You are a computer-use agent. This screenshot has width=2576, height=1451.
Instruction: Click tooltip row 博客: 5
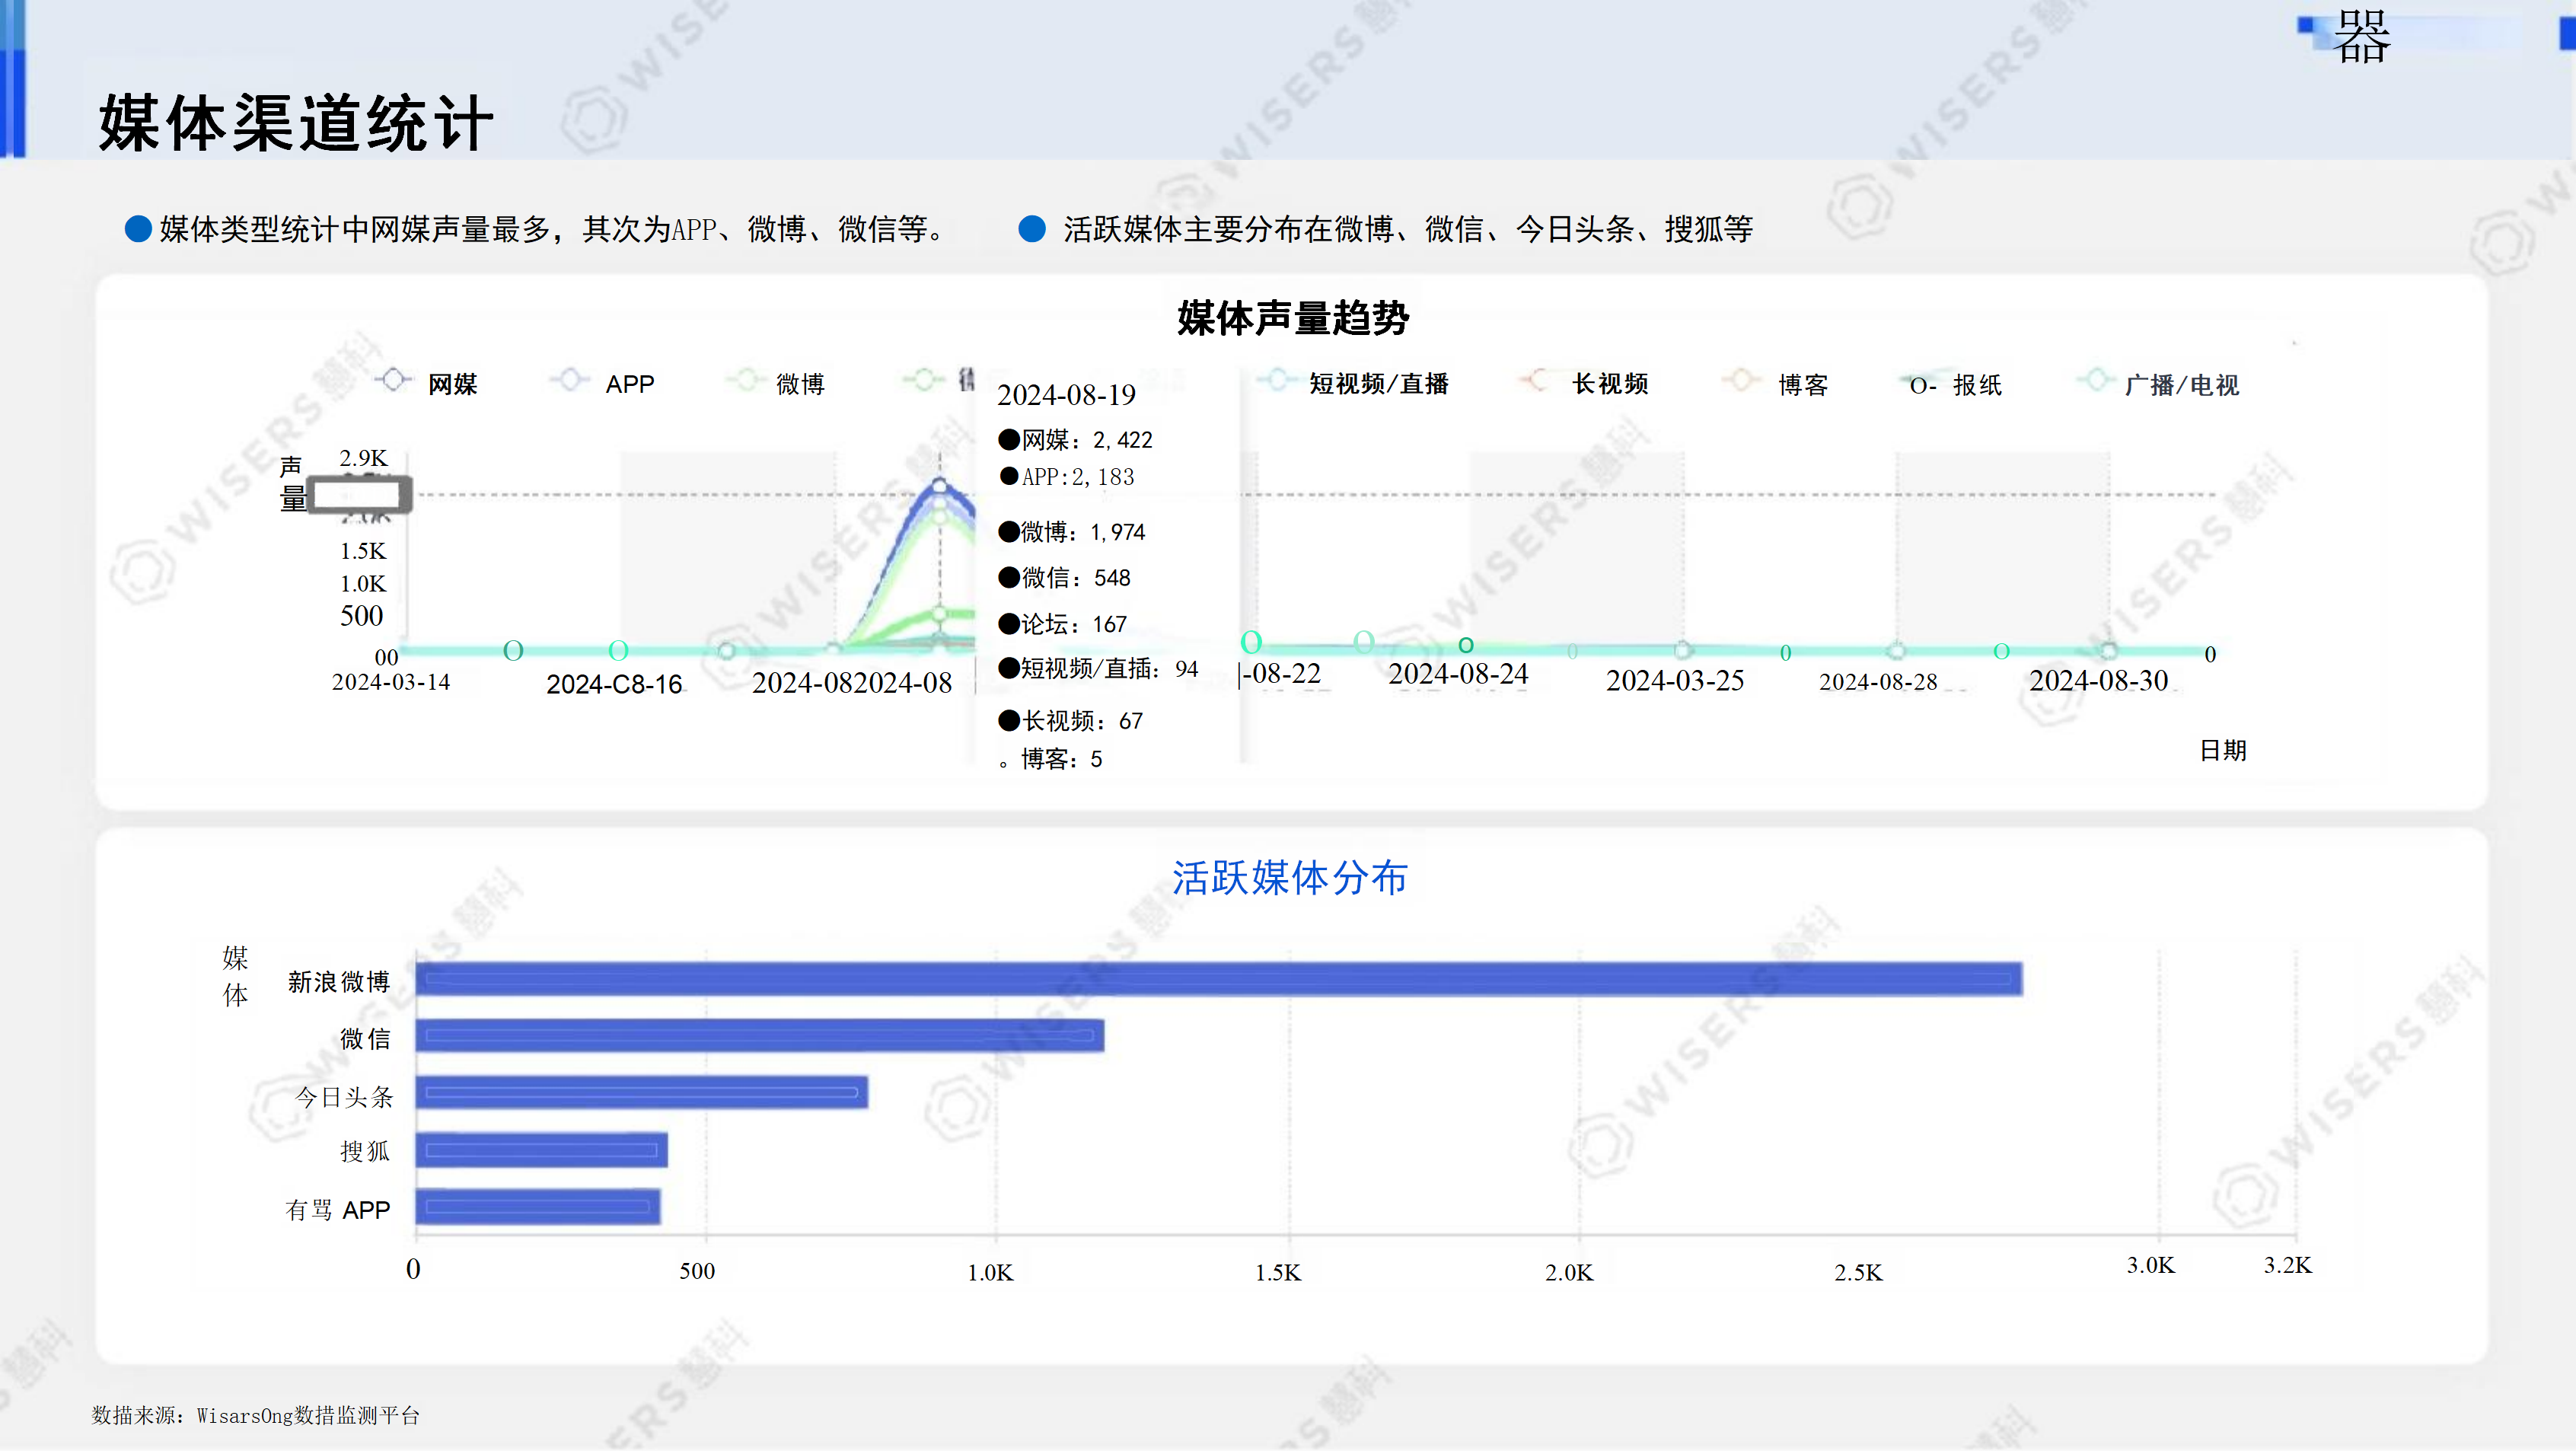tap(1050, 760)
